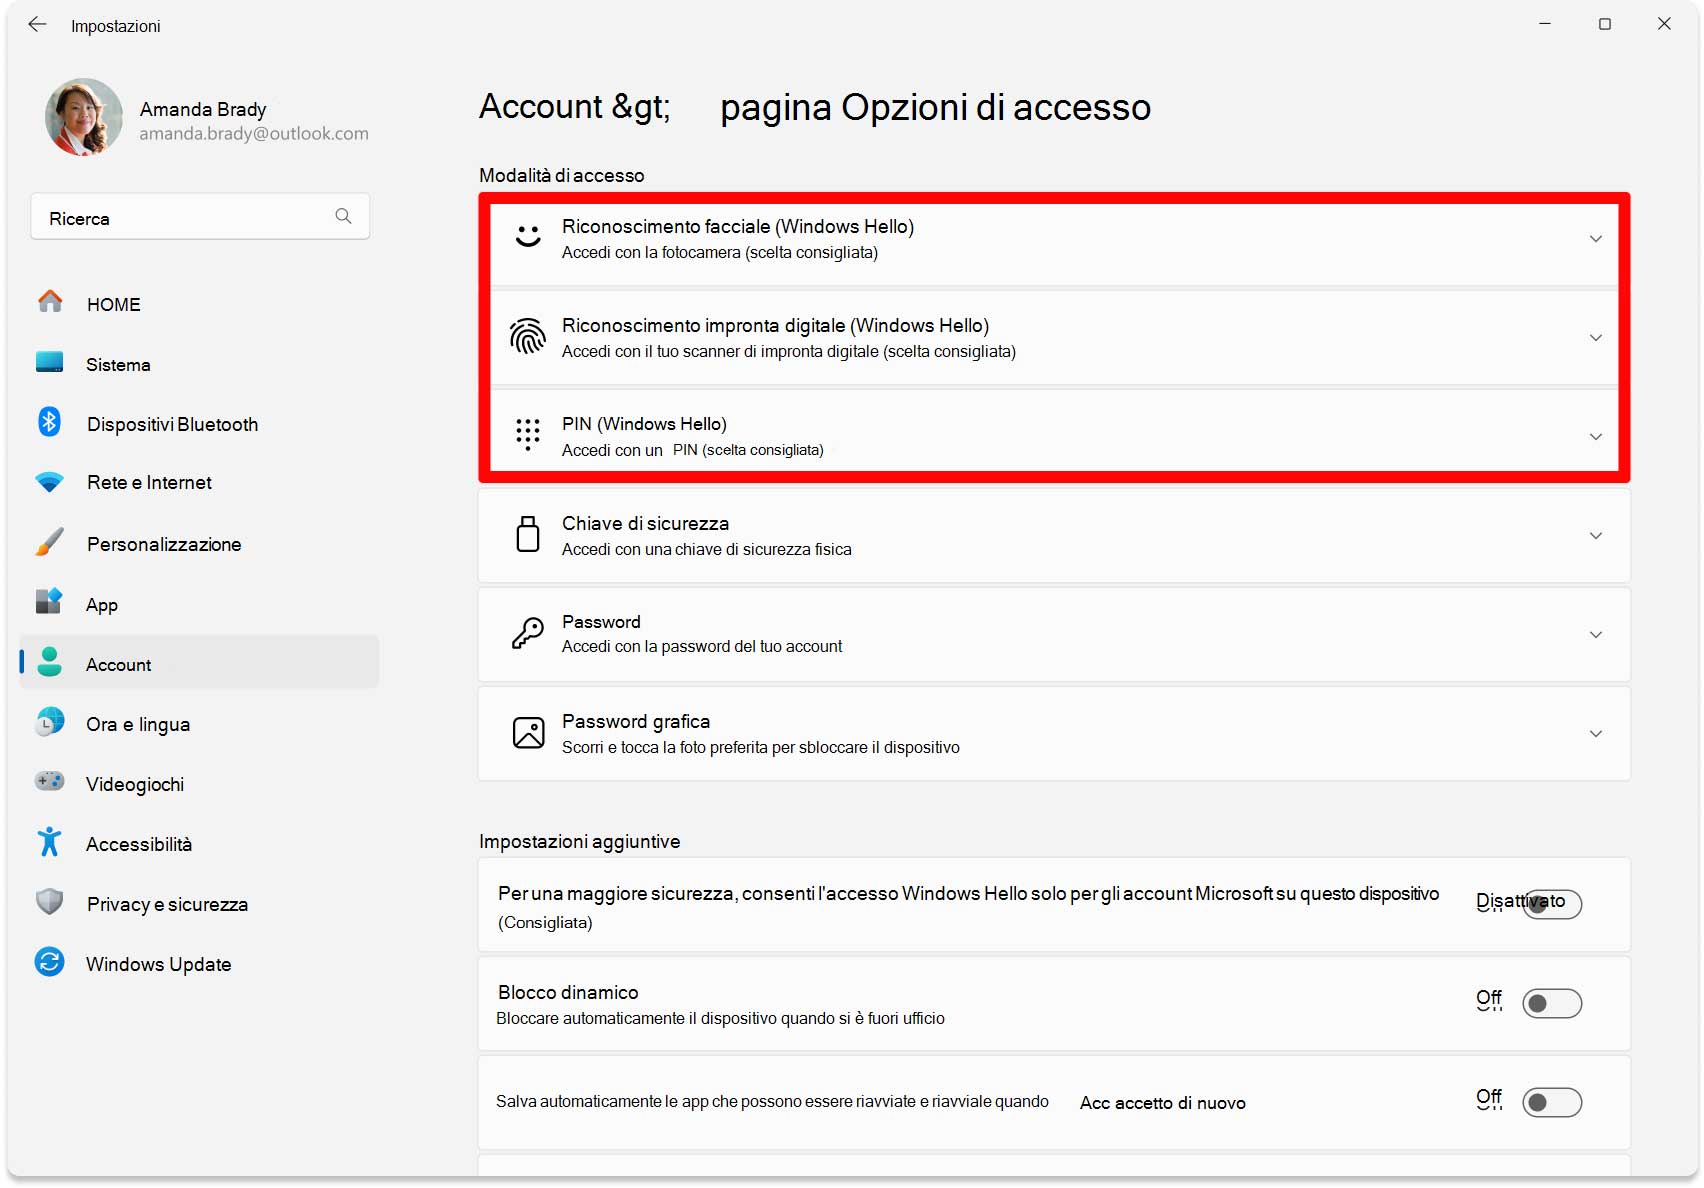Viewport: 1704px width, 1188px height.
Task: Click the Windows Update sync icon
Action: 49,962
